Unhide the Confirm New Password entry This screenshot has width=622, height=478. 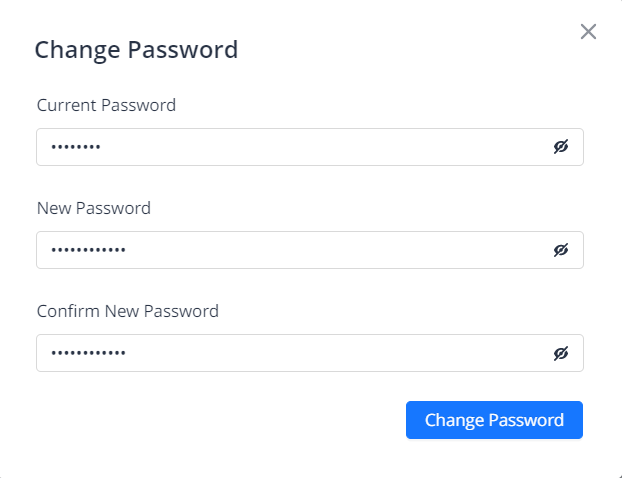(x=561, y=353)
